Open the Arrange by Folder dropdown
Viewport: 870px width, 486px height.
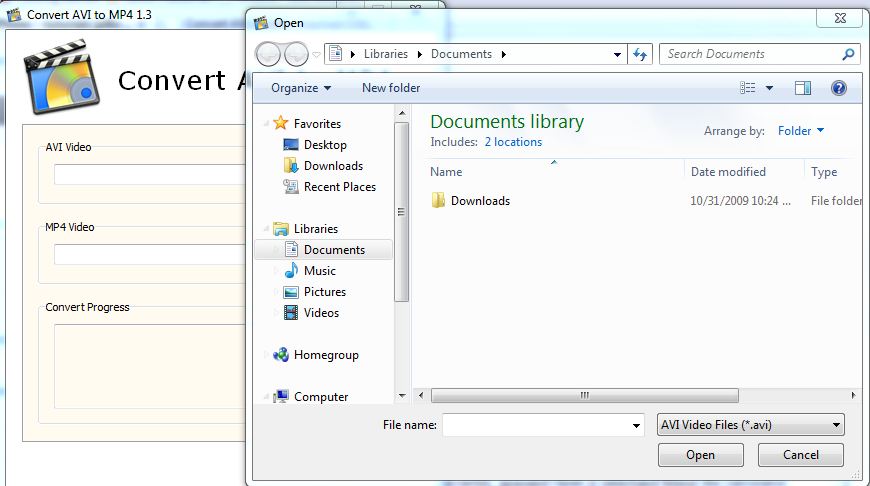coord(801,131)
